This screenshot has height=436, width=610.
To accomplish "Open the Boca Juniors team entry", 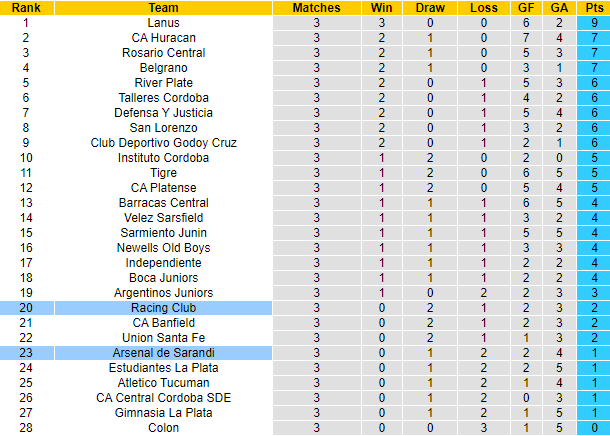I will 164,277.
